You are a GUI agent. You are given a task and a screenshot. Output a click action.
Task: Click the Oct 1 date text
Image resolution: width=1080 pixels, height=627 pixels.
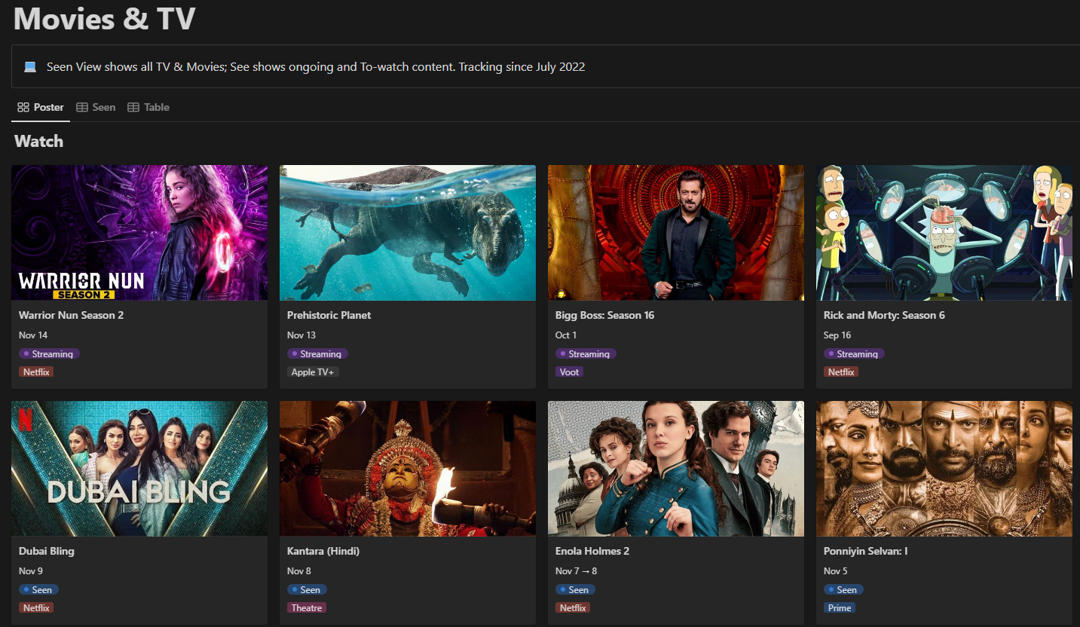(566, 336)
